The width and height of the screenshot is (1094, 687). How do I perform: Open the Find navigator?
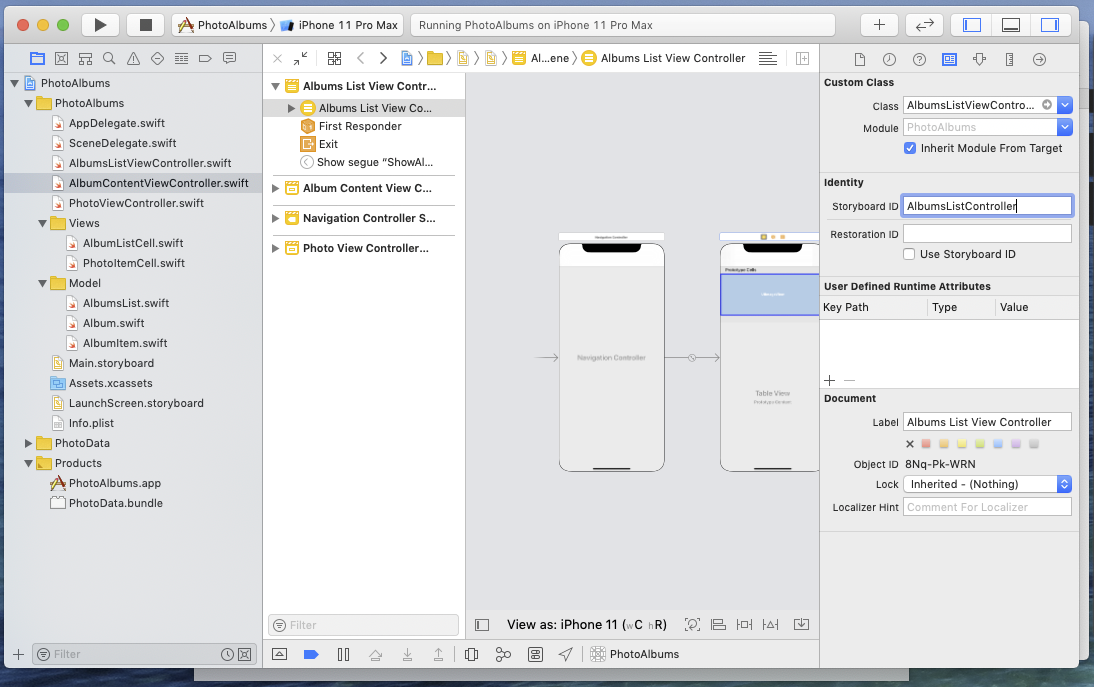click(109, 59)
